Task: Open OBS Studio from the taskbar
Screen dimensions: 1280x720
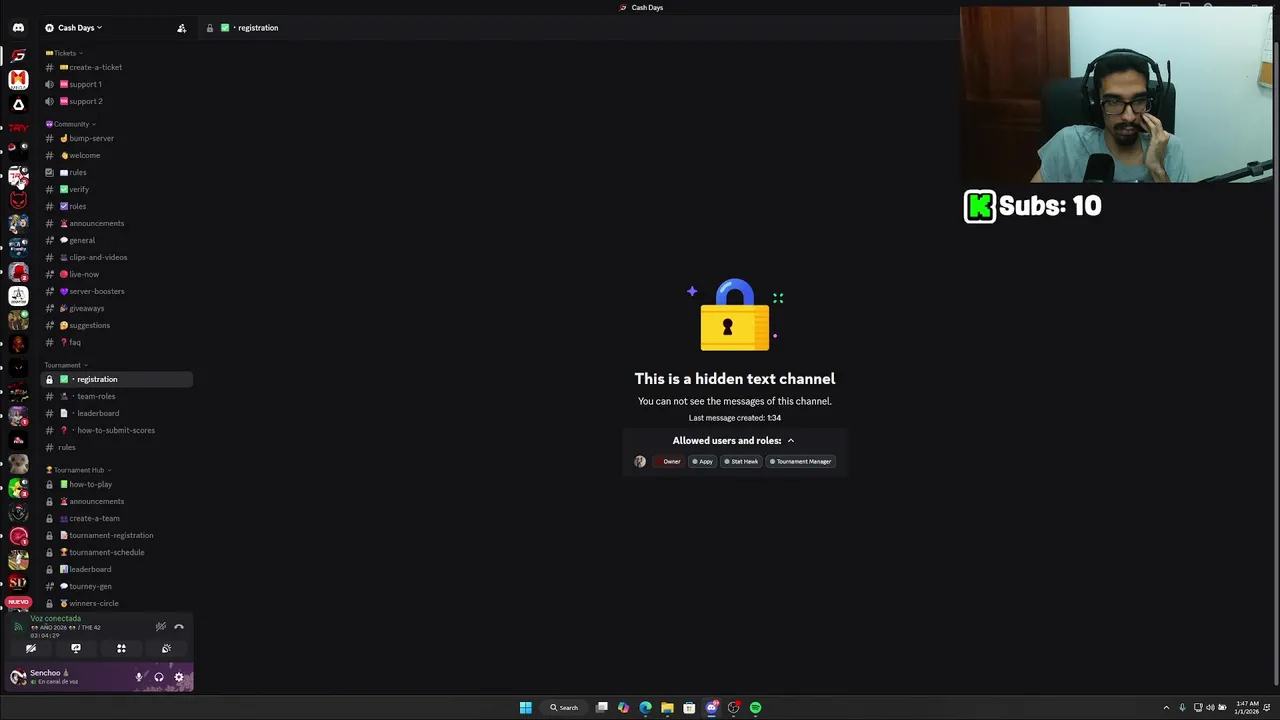Action: tap(733, 708)
